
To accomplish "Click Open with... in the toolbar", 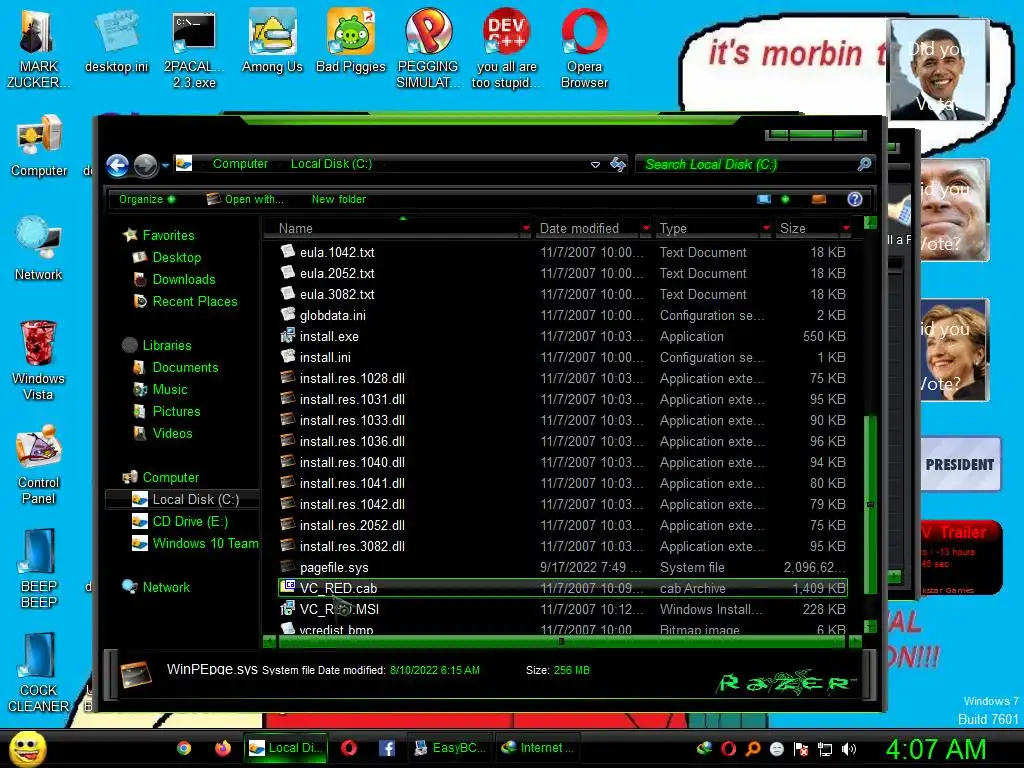I will [246, 199].
